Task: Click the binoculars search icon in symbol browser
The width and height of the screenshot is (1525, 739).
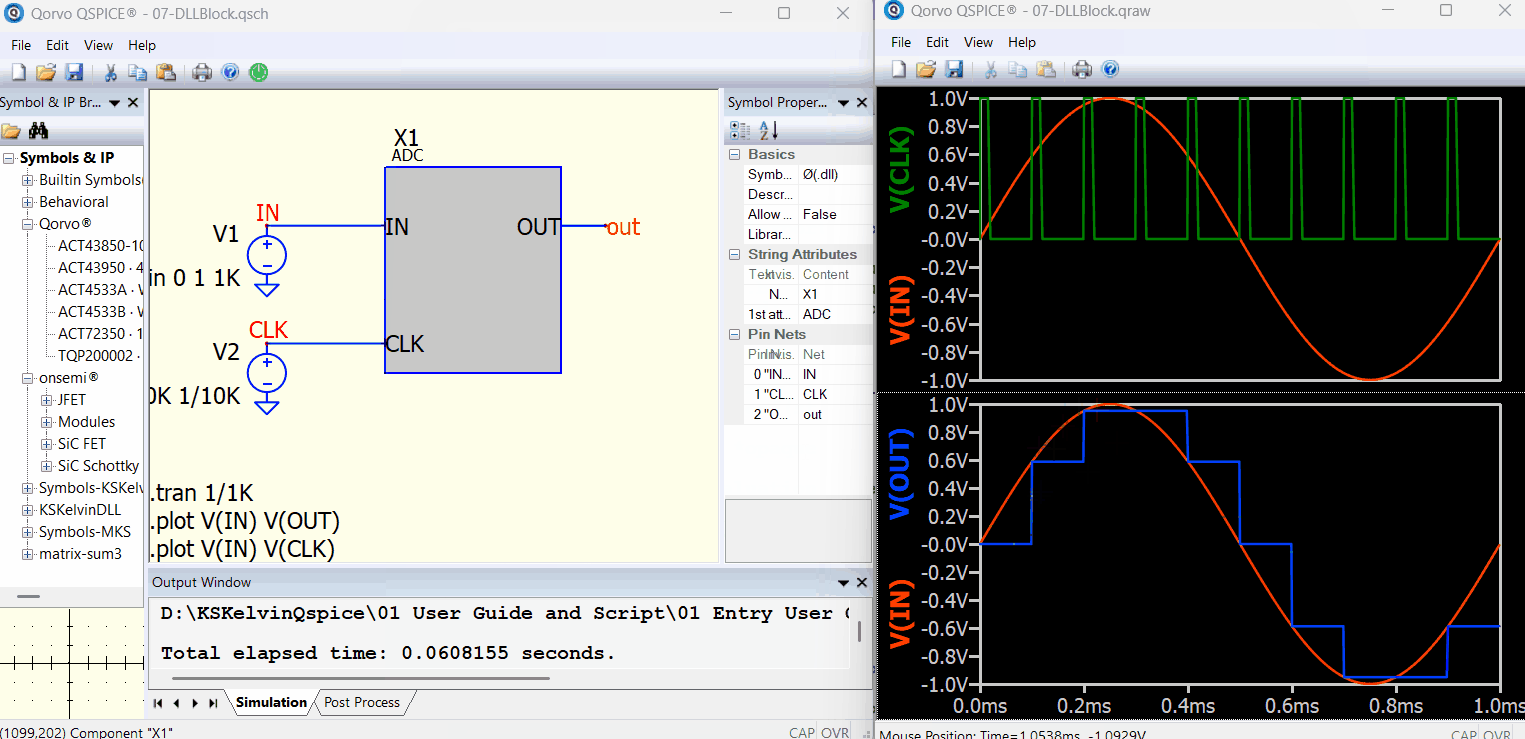Action: point(39,131)
